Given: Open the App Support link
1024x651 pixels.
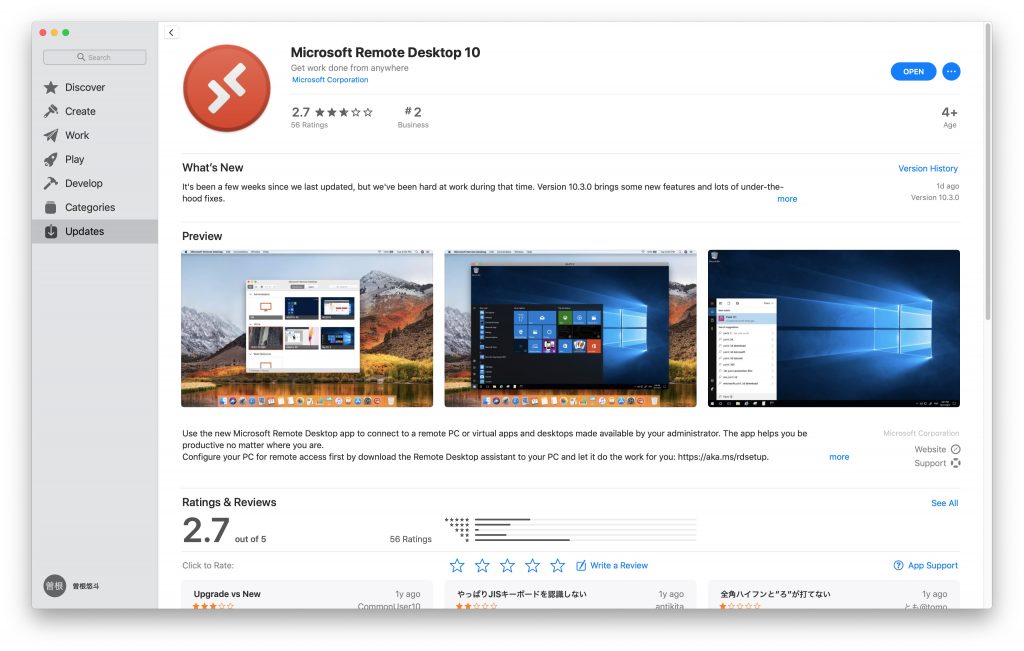Looking at the screenshot, I should coord(933,565).
